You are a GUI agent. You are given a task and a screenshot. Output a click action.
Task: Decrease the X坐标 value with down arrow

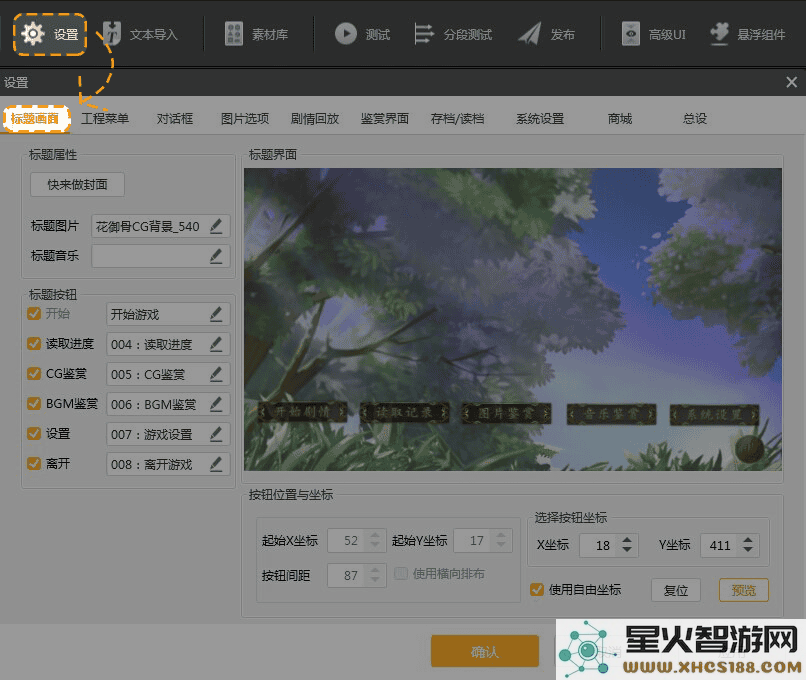(627, 549)
